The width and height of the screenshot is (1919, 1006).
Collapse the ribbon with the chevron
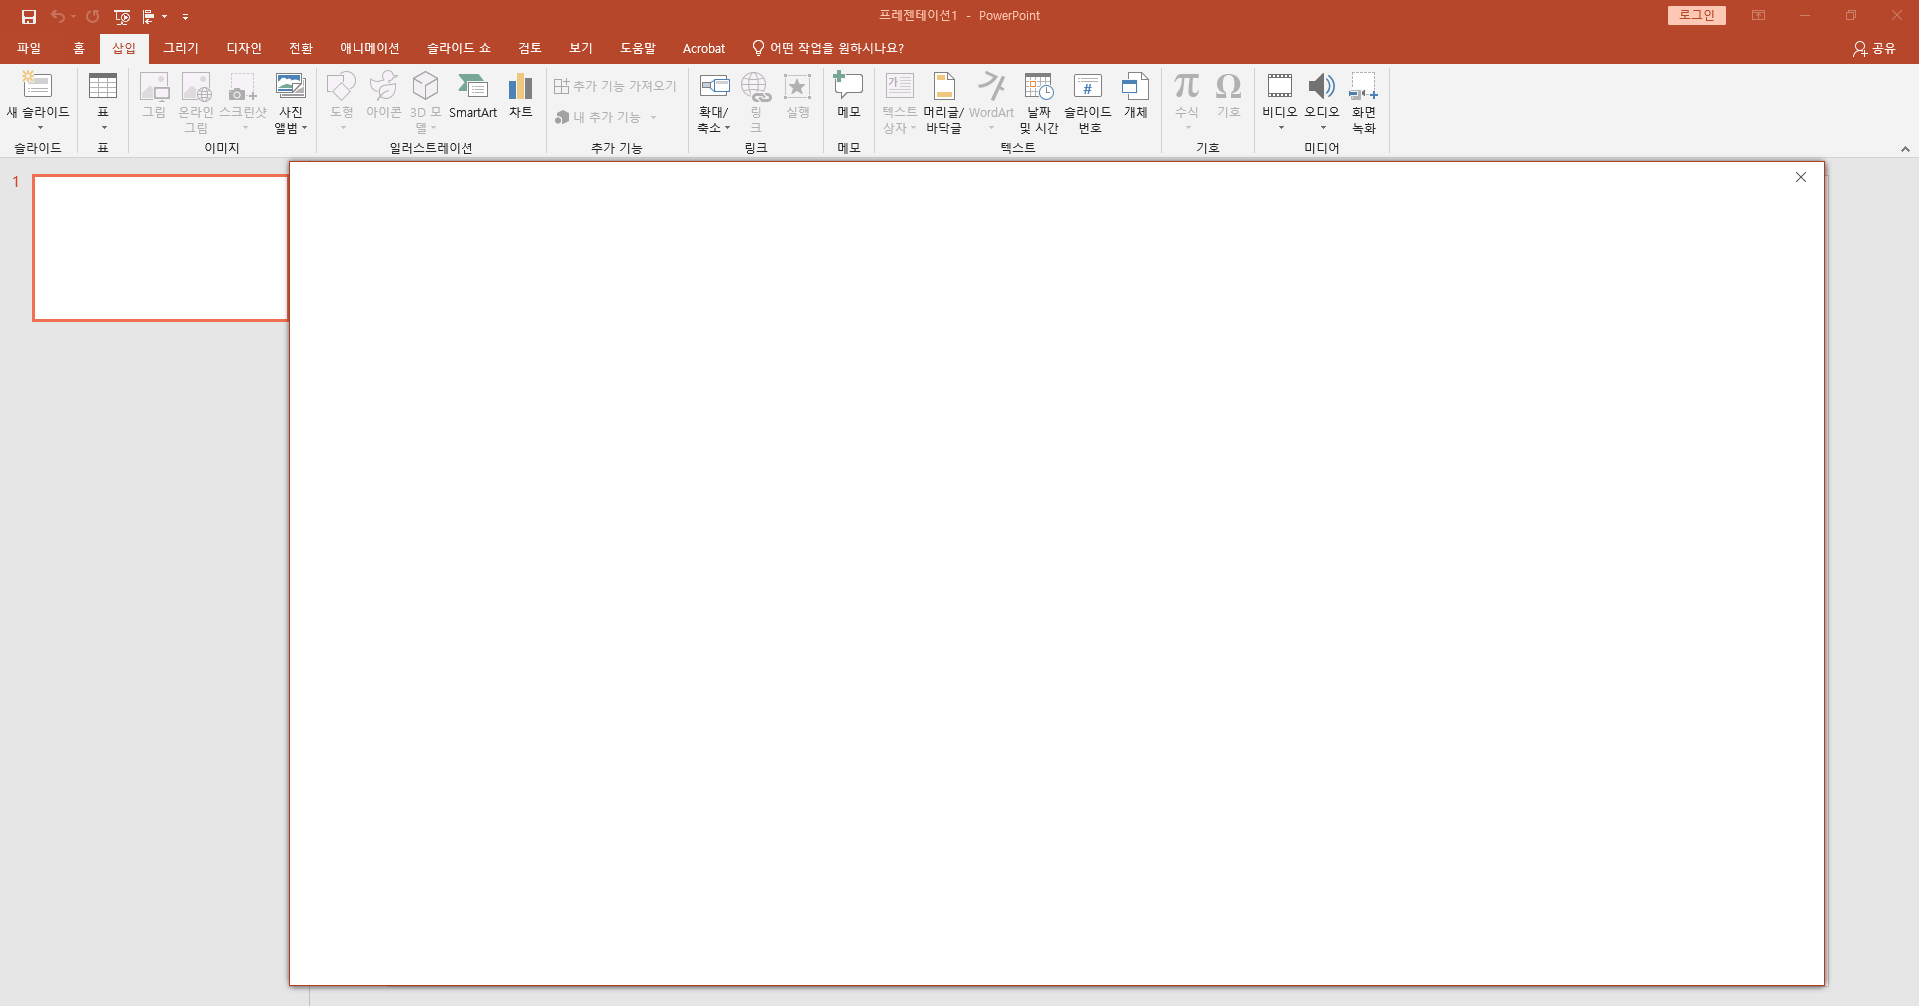point(1905,149)
